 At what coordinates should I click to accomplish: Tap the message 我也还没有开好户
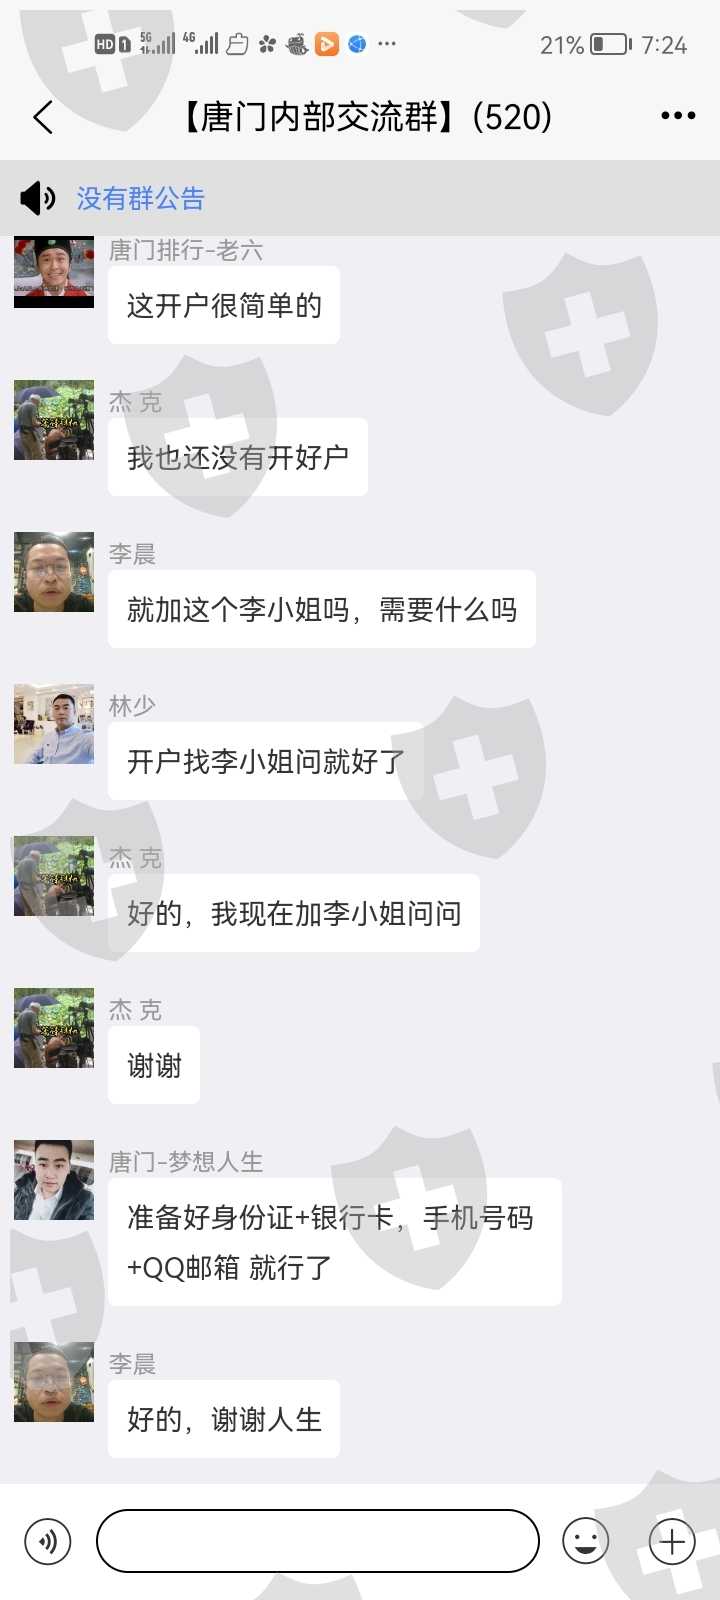point(238,457)
